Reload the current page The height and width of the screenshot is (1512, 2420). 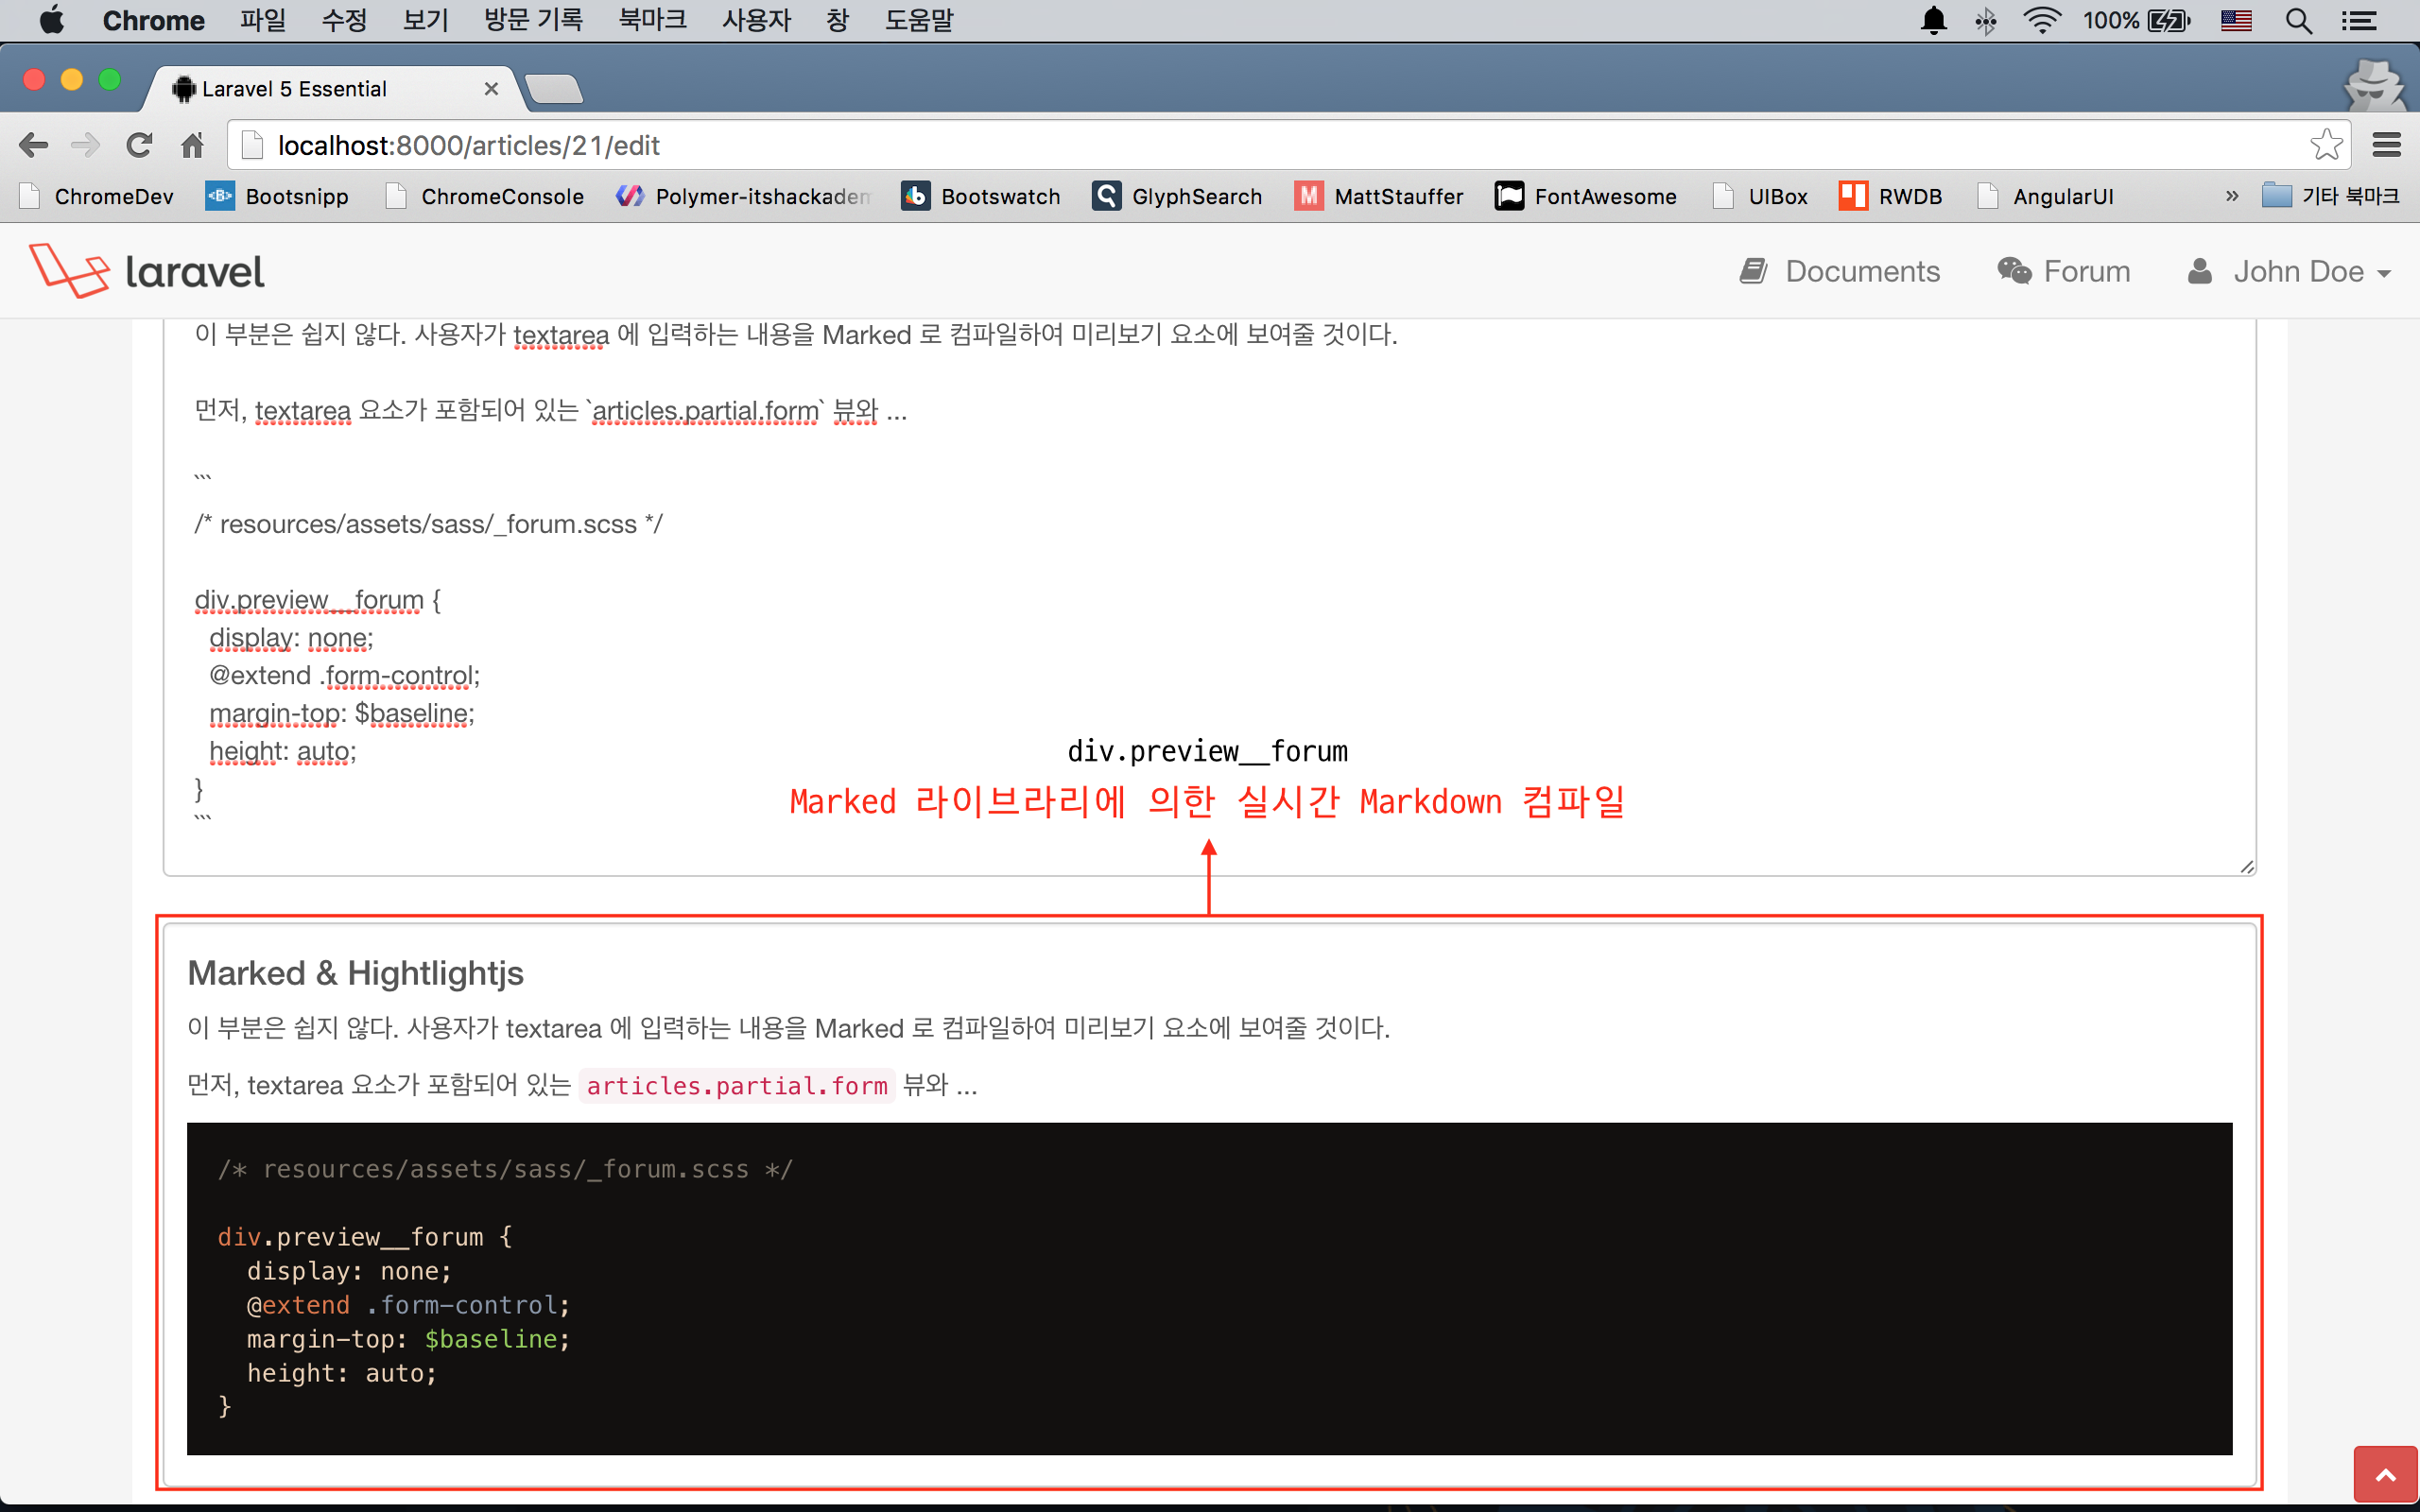139,146
